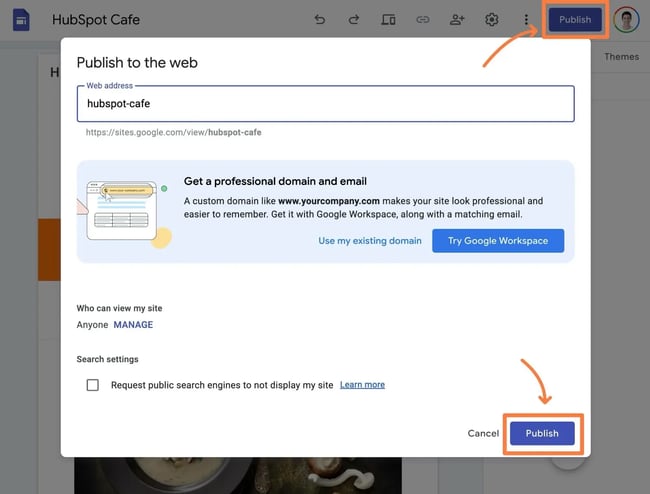Click the 'Publish to the web' heading

(137, 63)
